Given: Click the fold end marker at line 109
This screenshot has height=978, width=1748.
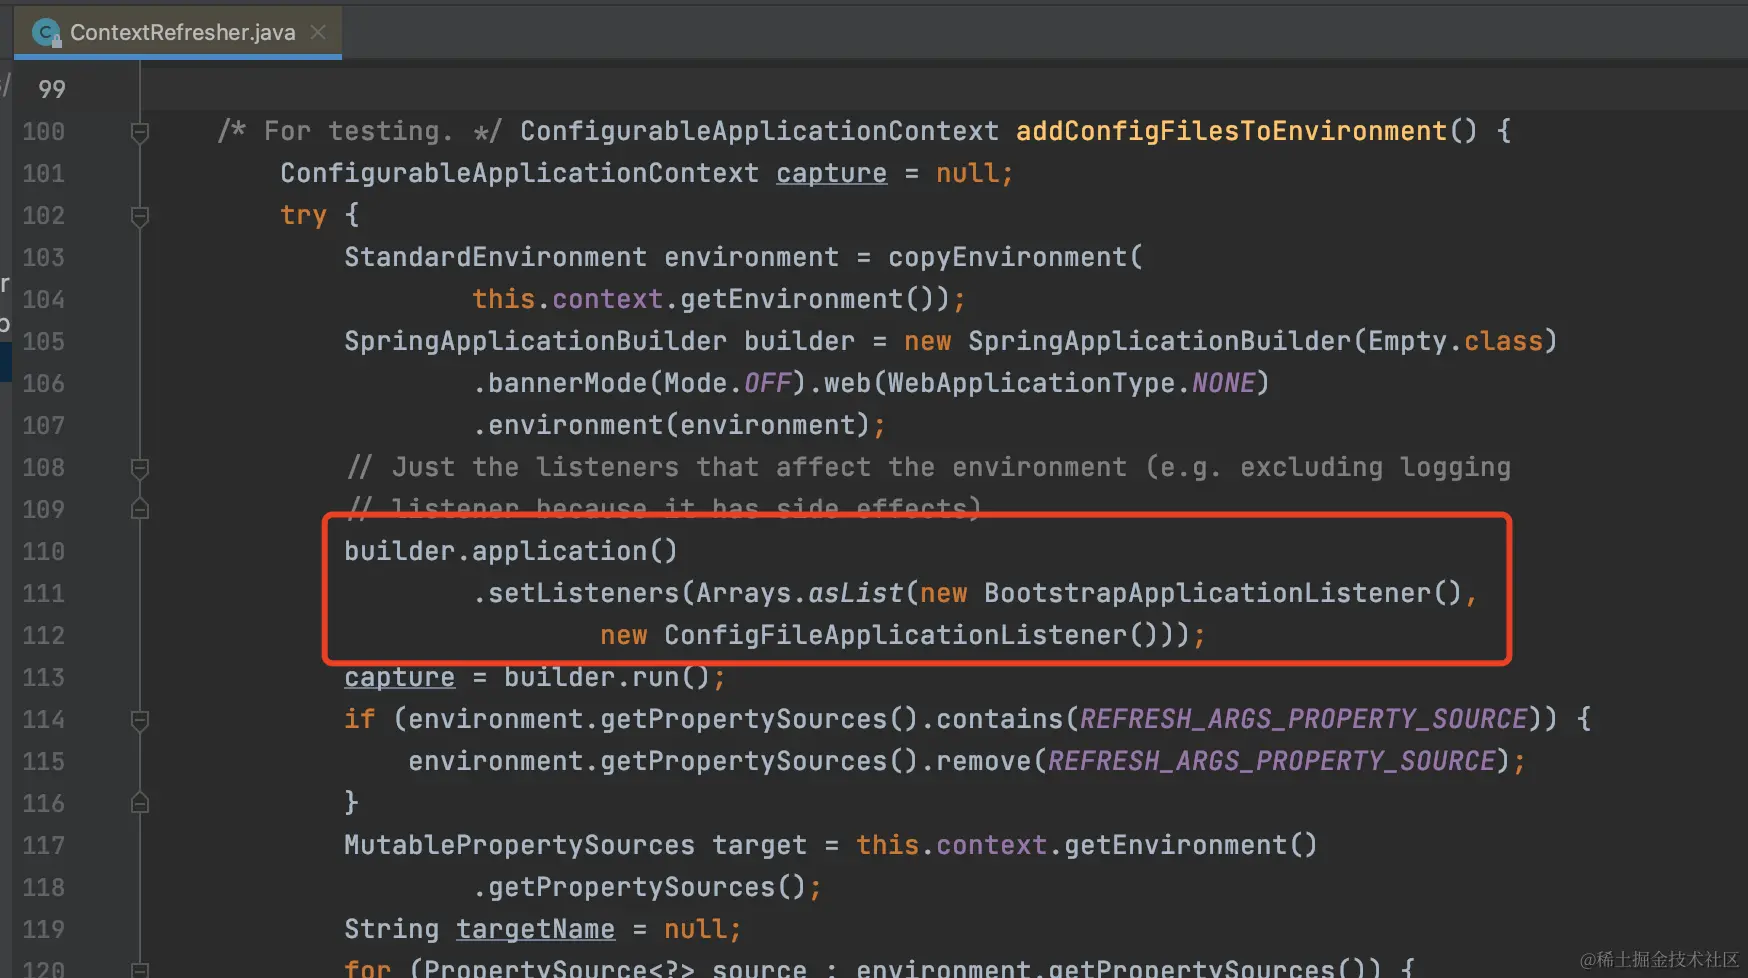Looking at the screenshot, I should tap(140, 509).
